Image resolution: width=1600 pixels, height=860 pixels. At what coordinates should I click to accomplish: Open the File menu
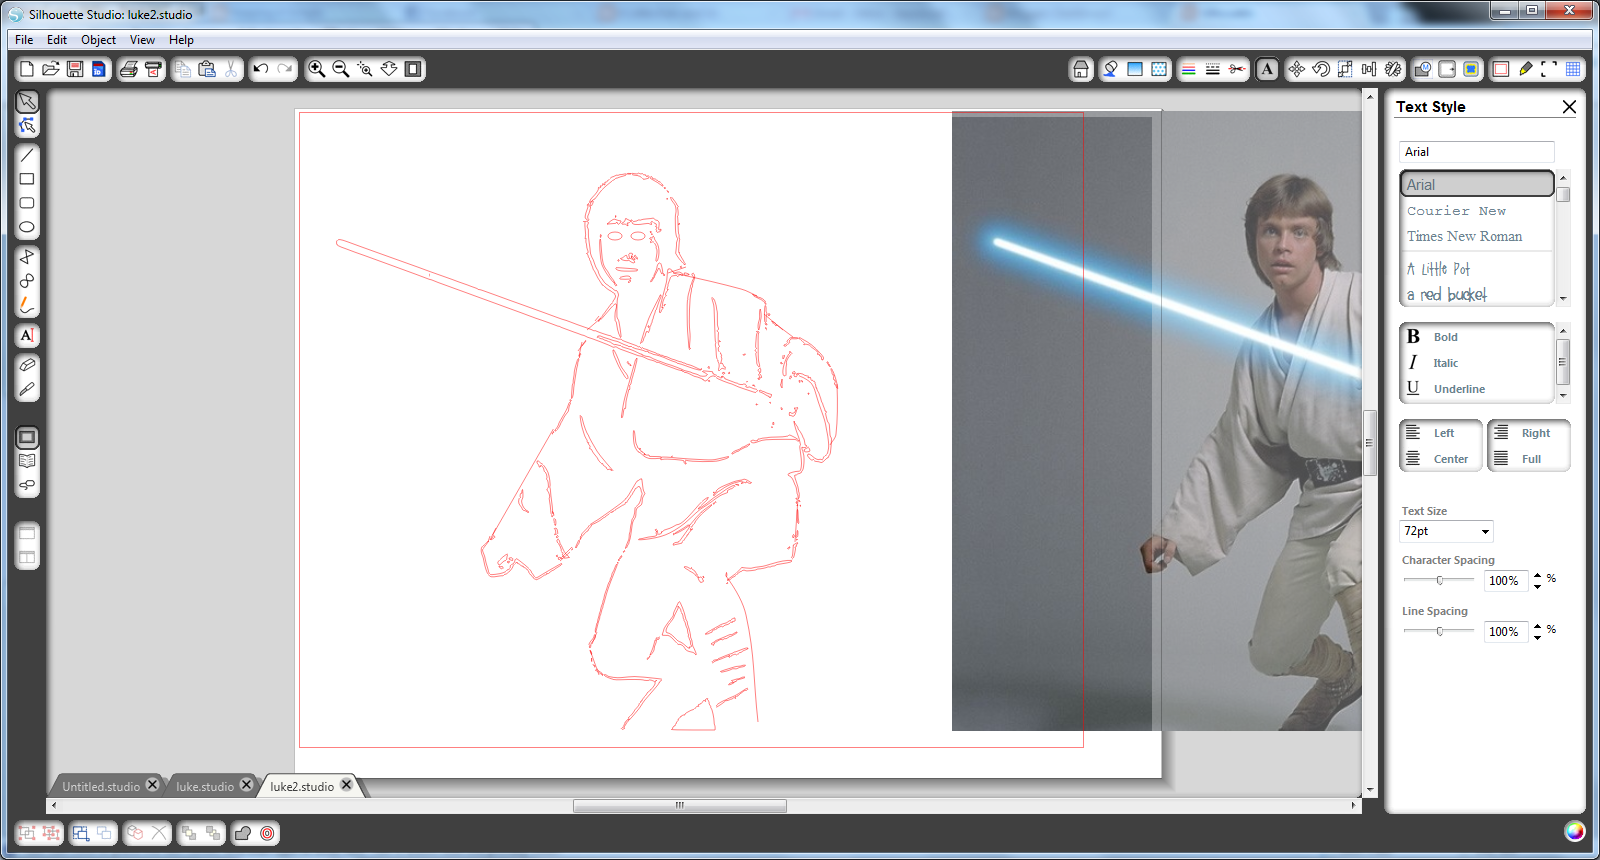point(24,40)
